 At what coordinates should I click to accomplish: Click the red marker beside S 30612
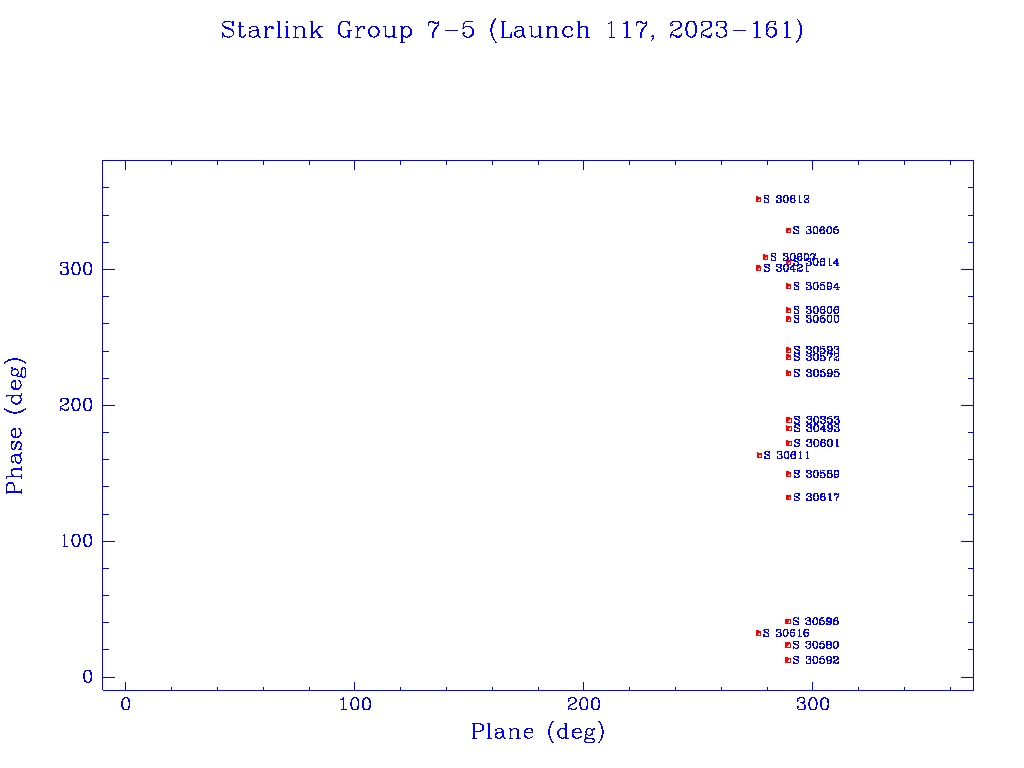(x=758, y=199)
